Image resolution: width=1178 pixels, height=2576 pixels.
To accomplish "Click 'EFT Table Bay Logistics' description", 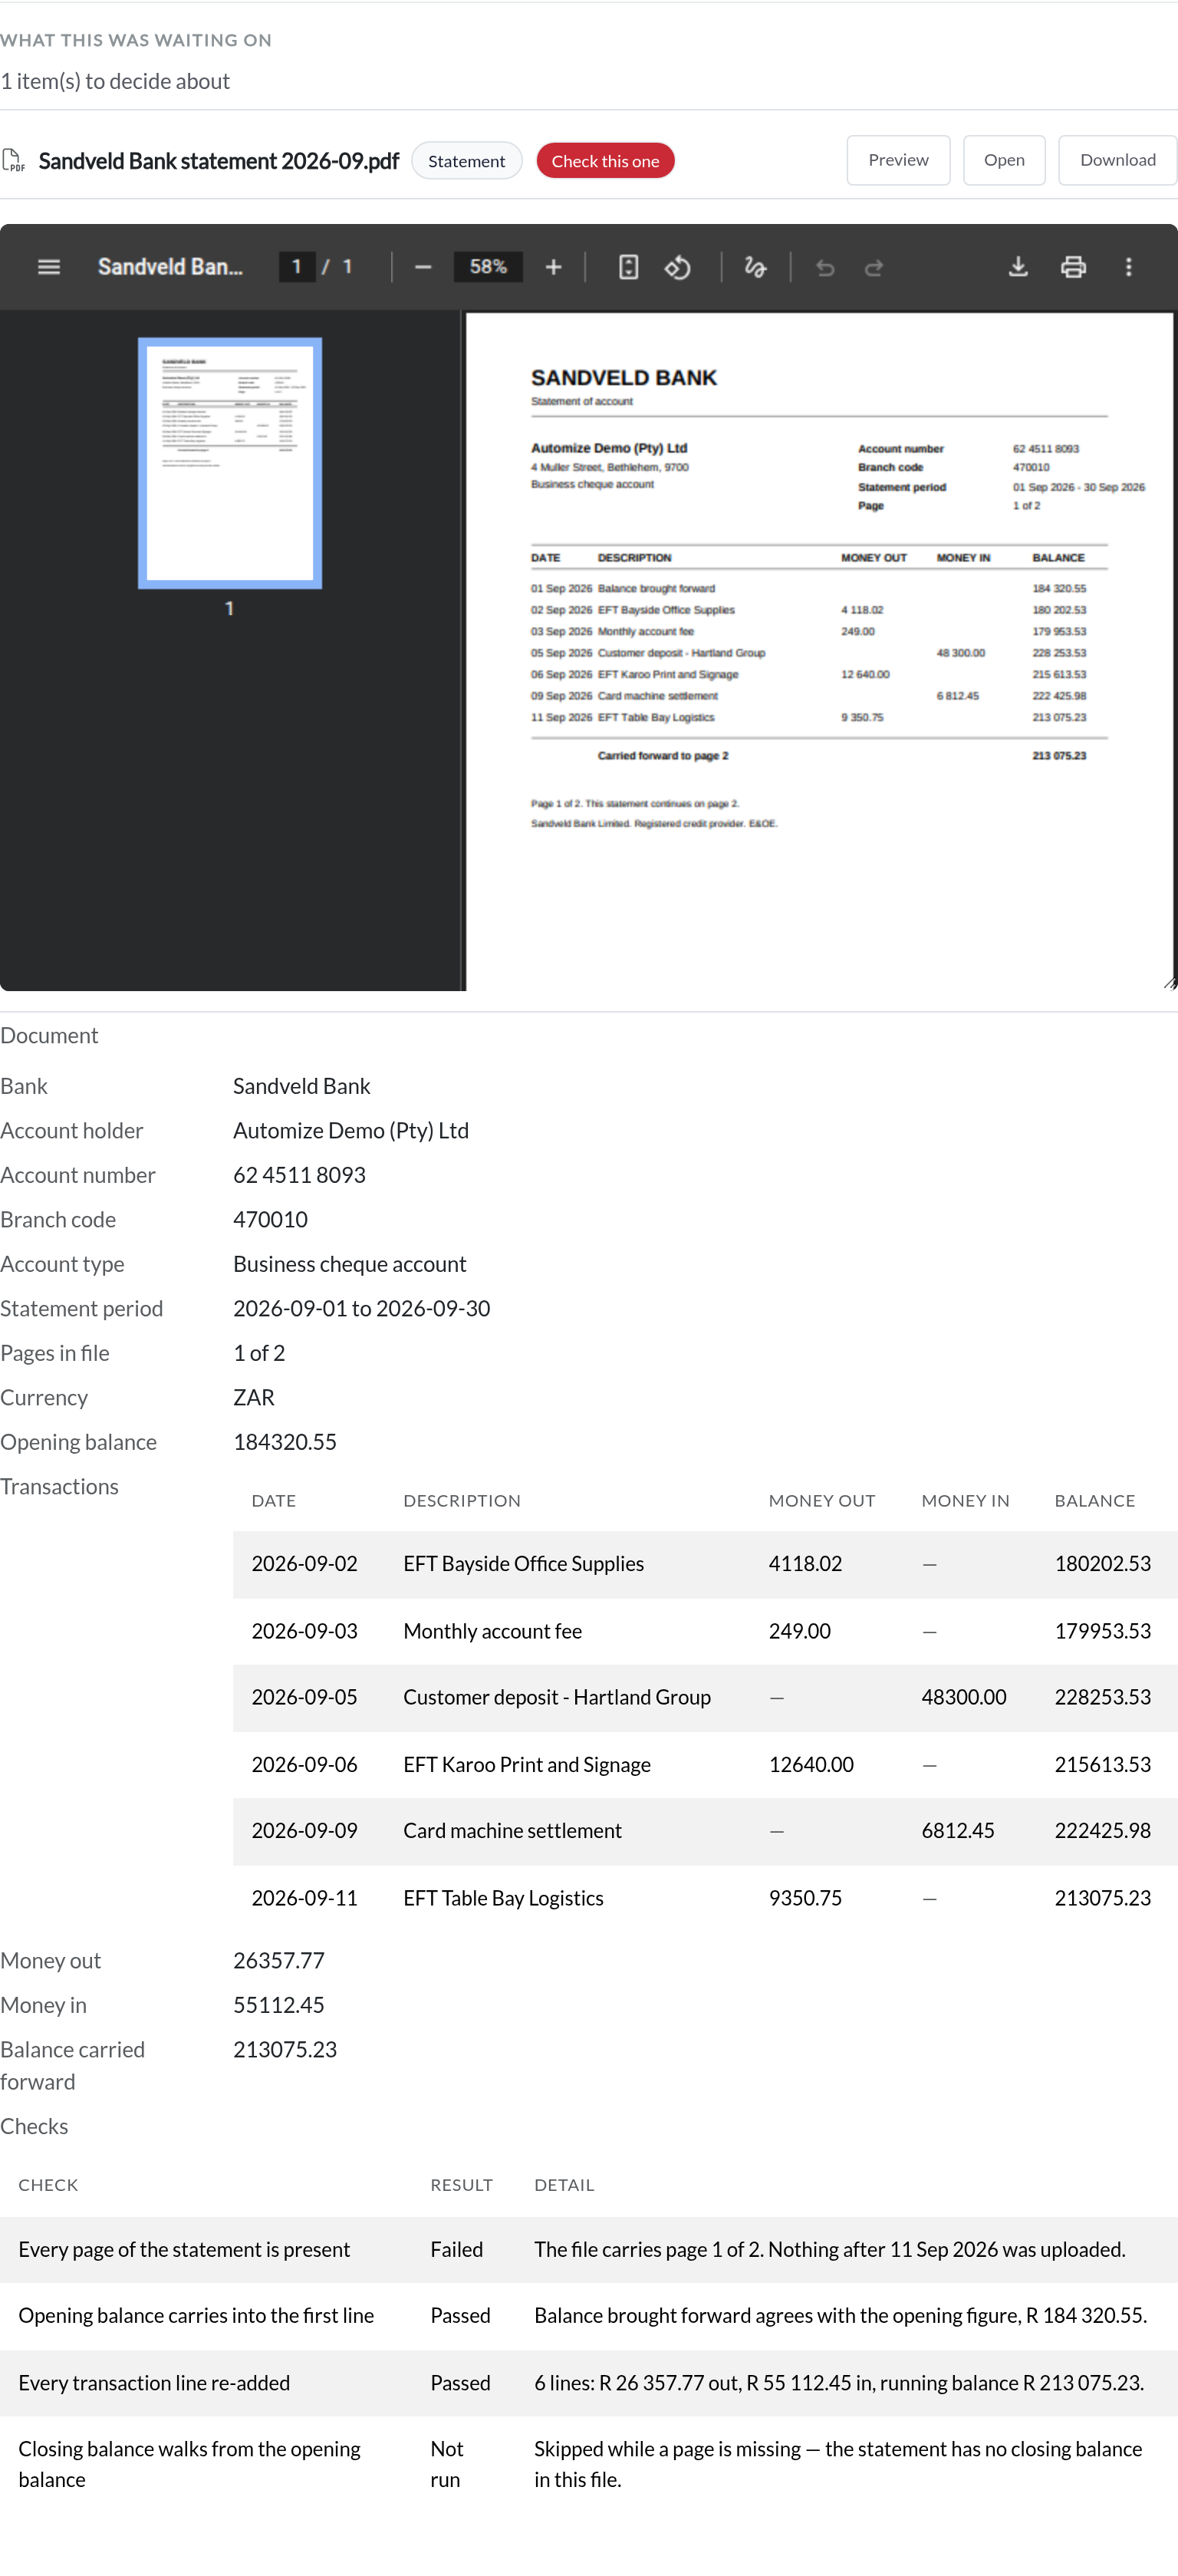I will pyautogui.click(x=503, y=1898).
